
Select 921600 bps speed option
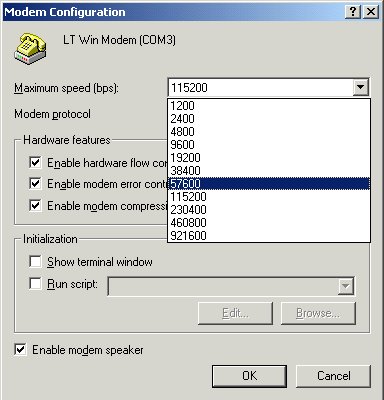(x=269, y=236)
